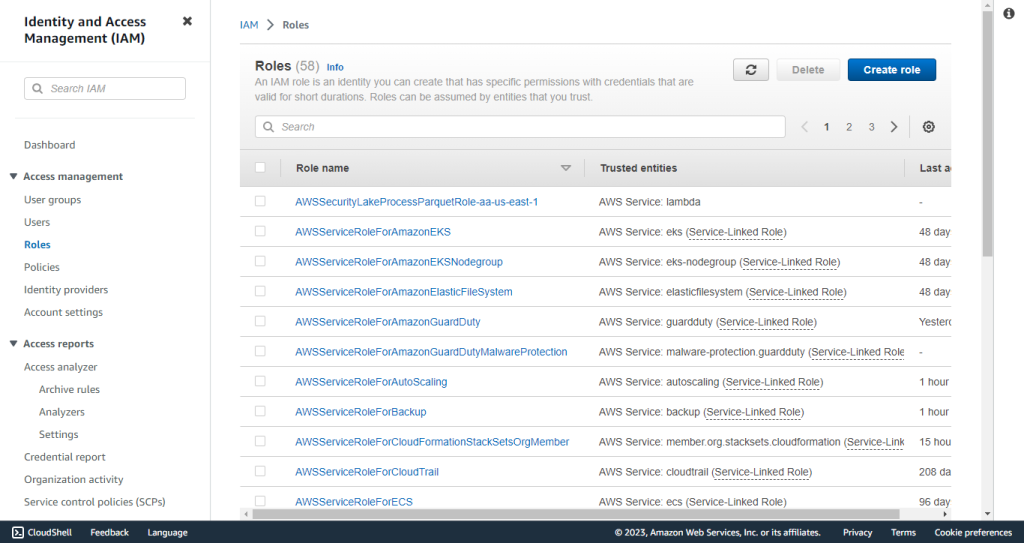Viewport: 1024px width, 543px height.
Task: Open Access analyzer in sidebar
Action: click(61, 367)
